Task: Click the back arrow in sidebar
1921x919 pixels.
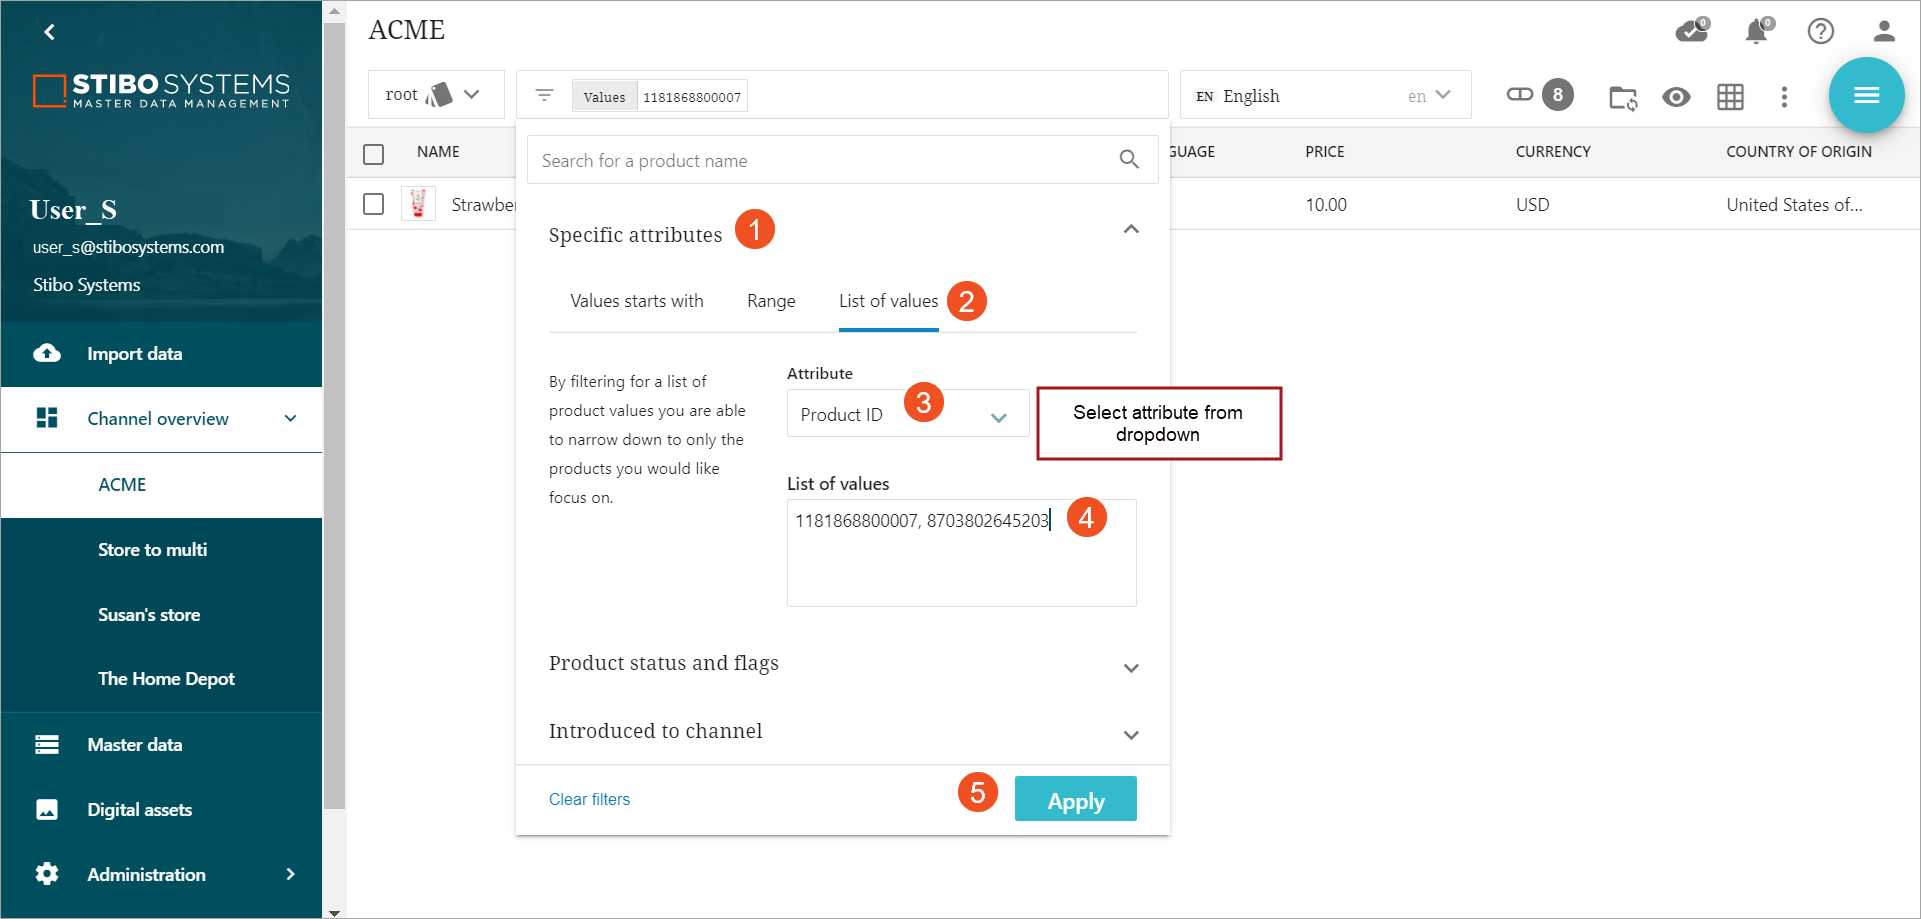Action: tap(49, 32)
